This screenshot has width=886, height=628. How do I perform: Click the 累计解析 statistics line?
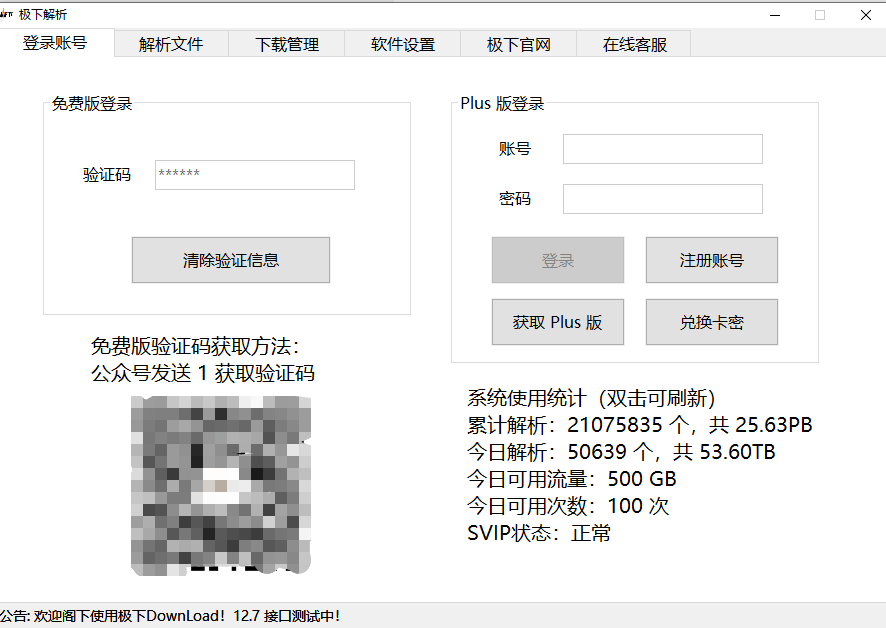coord(640,425)
